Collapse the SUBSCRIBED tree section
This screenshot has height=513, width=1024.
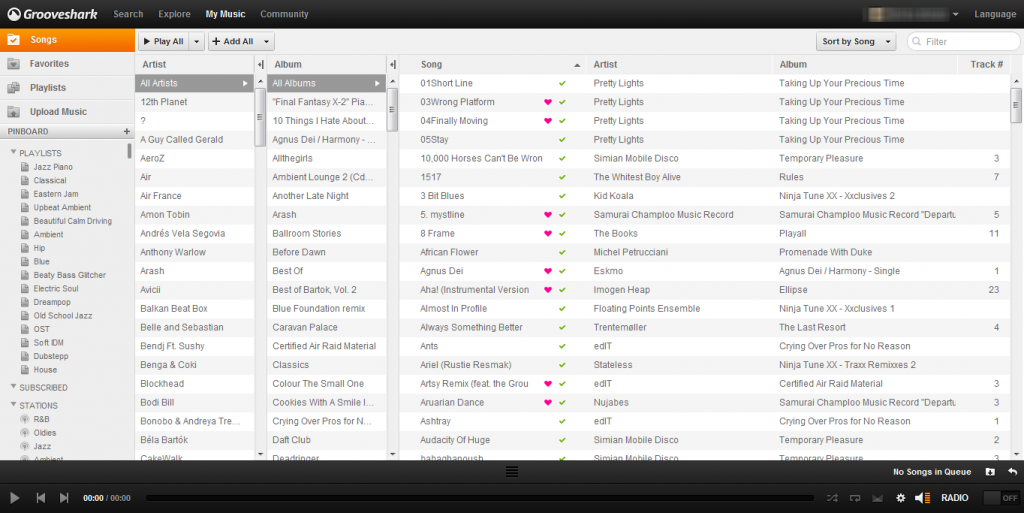point(13,386)
